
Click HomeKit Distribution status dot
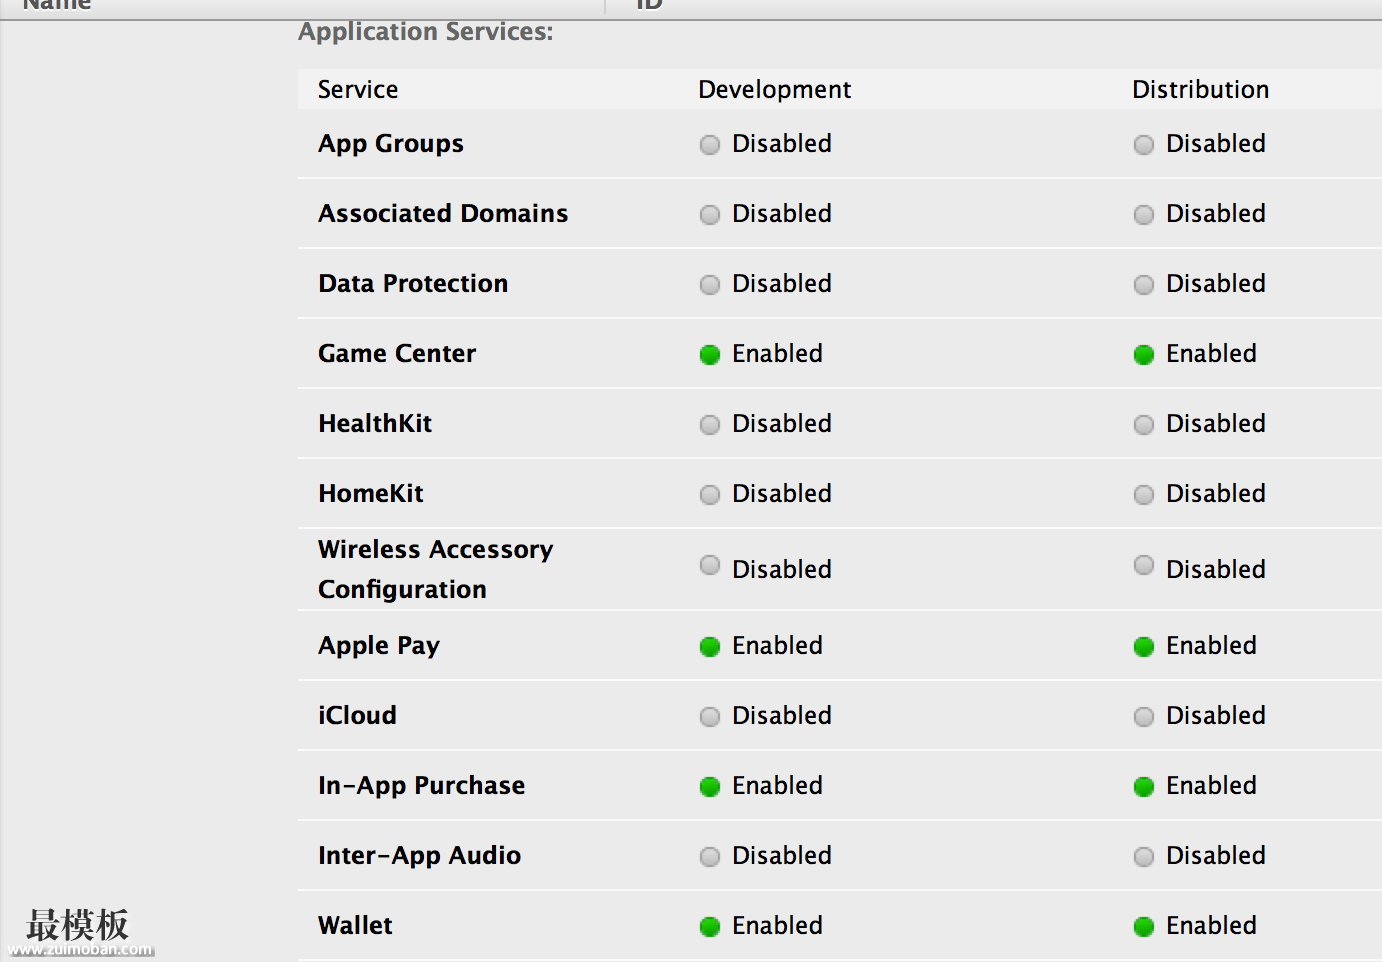point(1144,495)
